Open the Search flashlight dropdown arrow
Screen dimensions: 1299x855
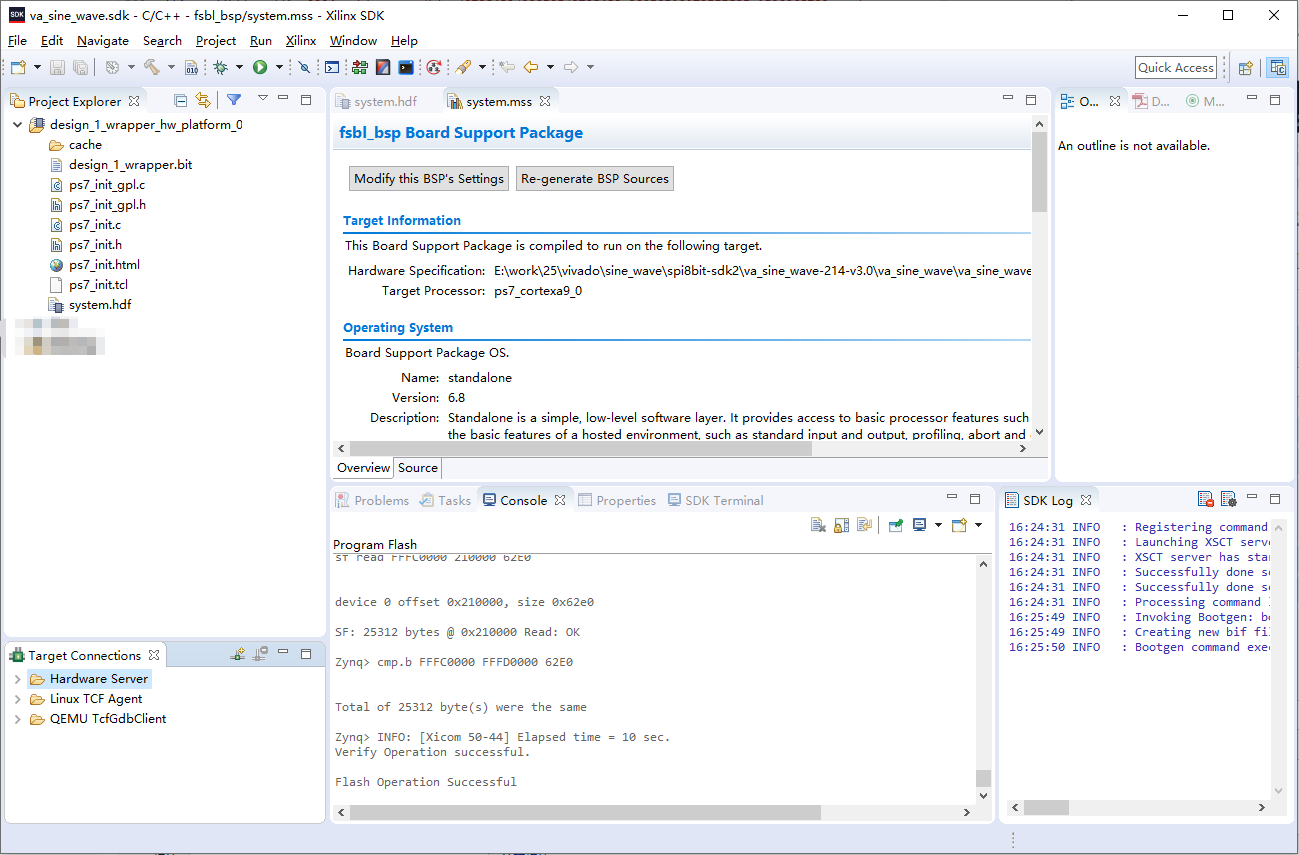tap(482, 67)
